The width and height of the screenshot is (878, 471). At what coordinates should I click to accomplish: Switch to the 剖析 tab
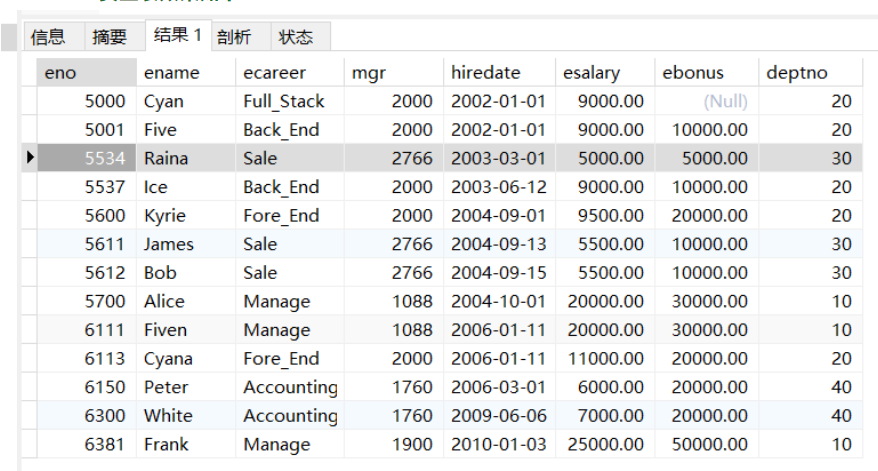[x=234, y=37]
